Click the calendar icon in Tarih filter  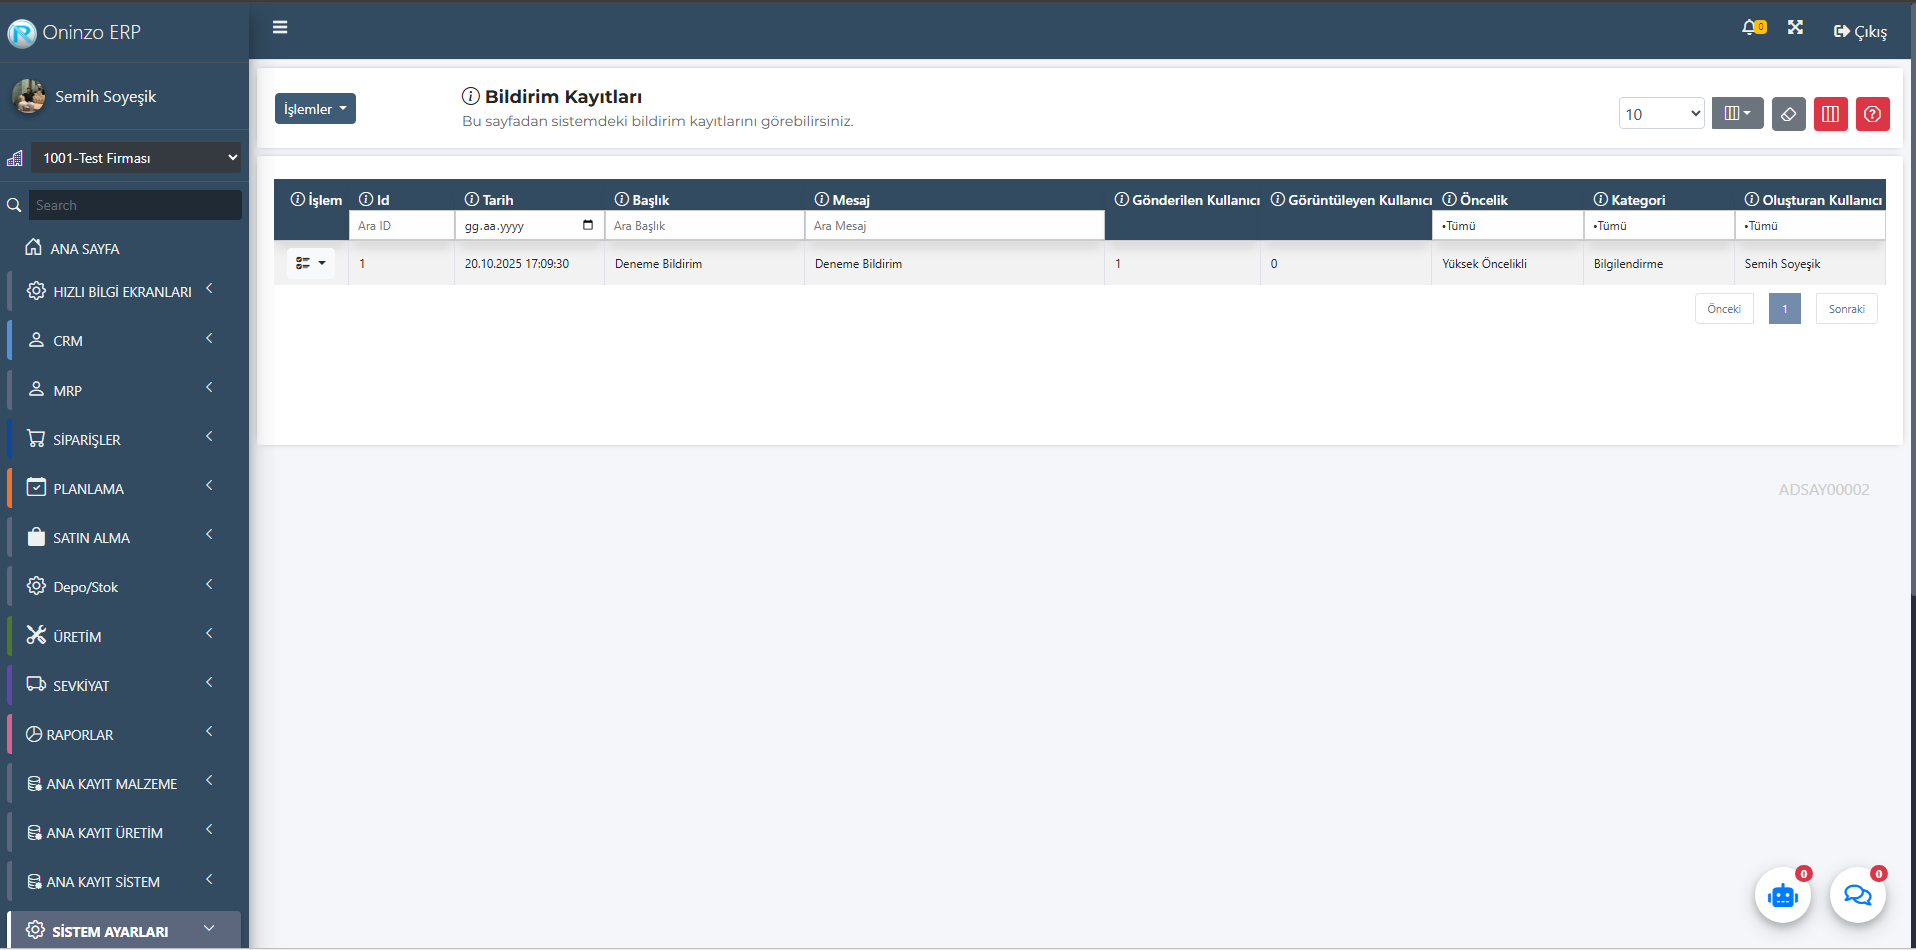pyautogui.click(x=588, y=225)
